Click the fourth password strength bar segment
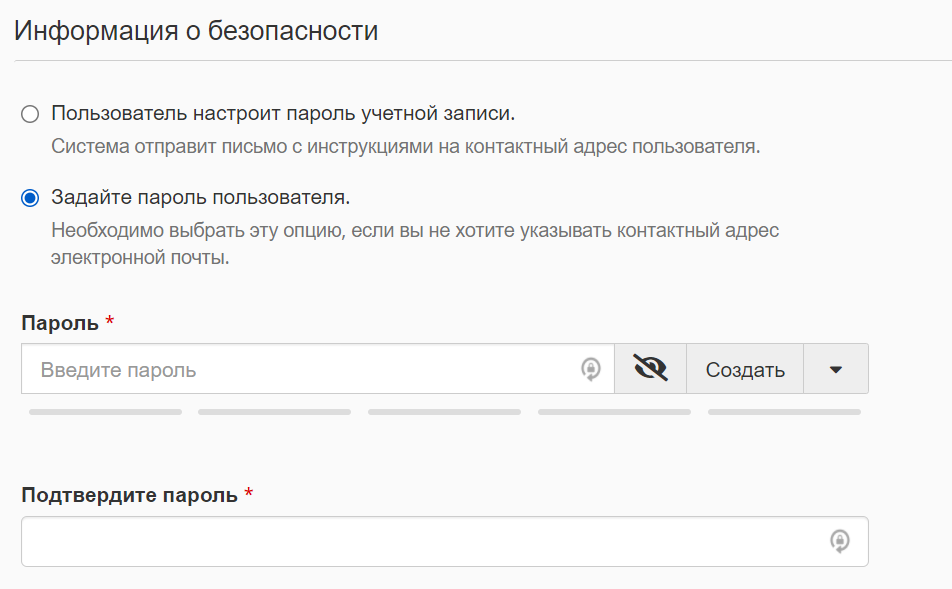Image resolution: width=952 pixels, height=589 pixels. point(614,411)
